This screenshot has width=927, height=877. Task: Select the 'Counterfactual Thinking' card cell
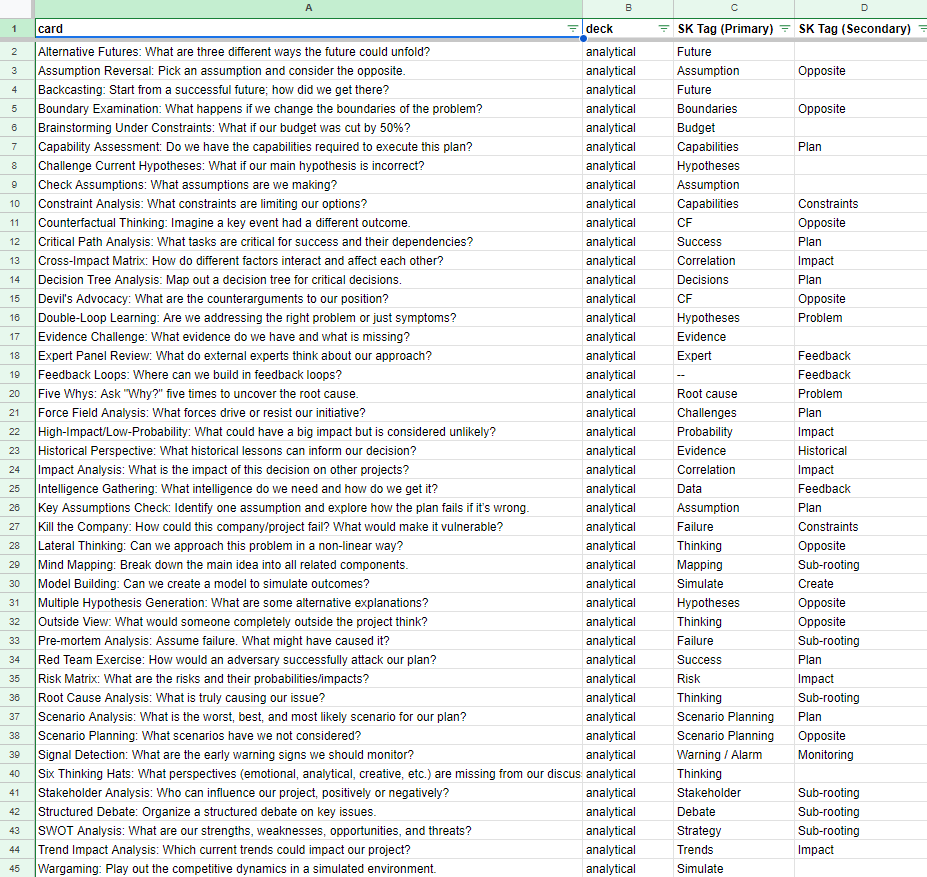309,223
